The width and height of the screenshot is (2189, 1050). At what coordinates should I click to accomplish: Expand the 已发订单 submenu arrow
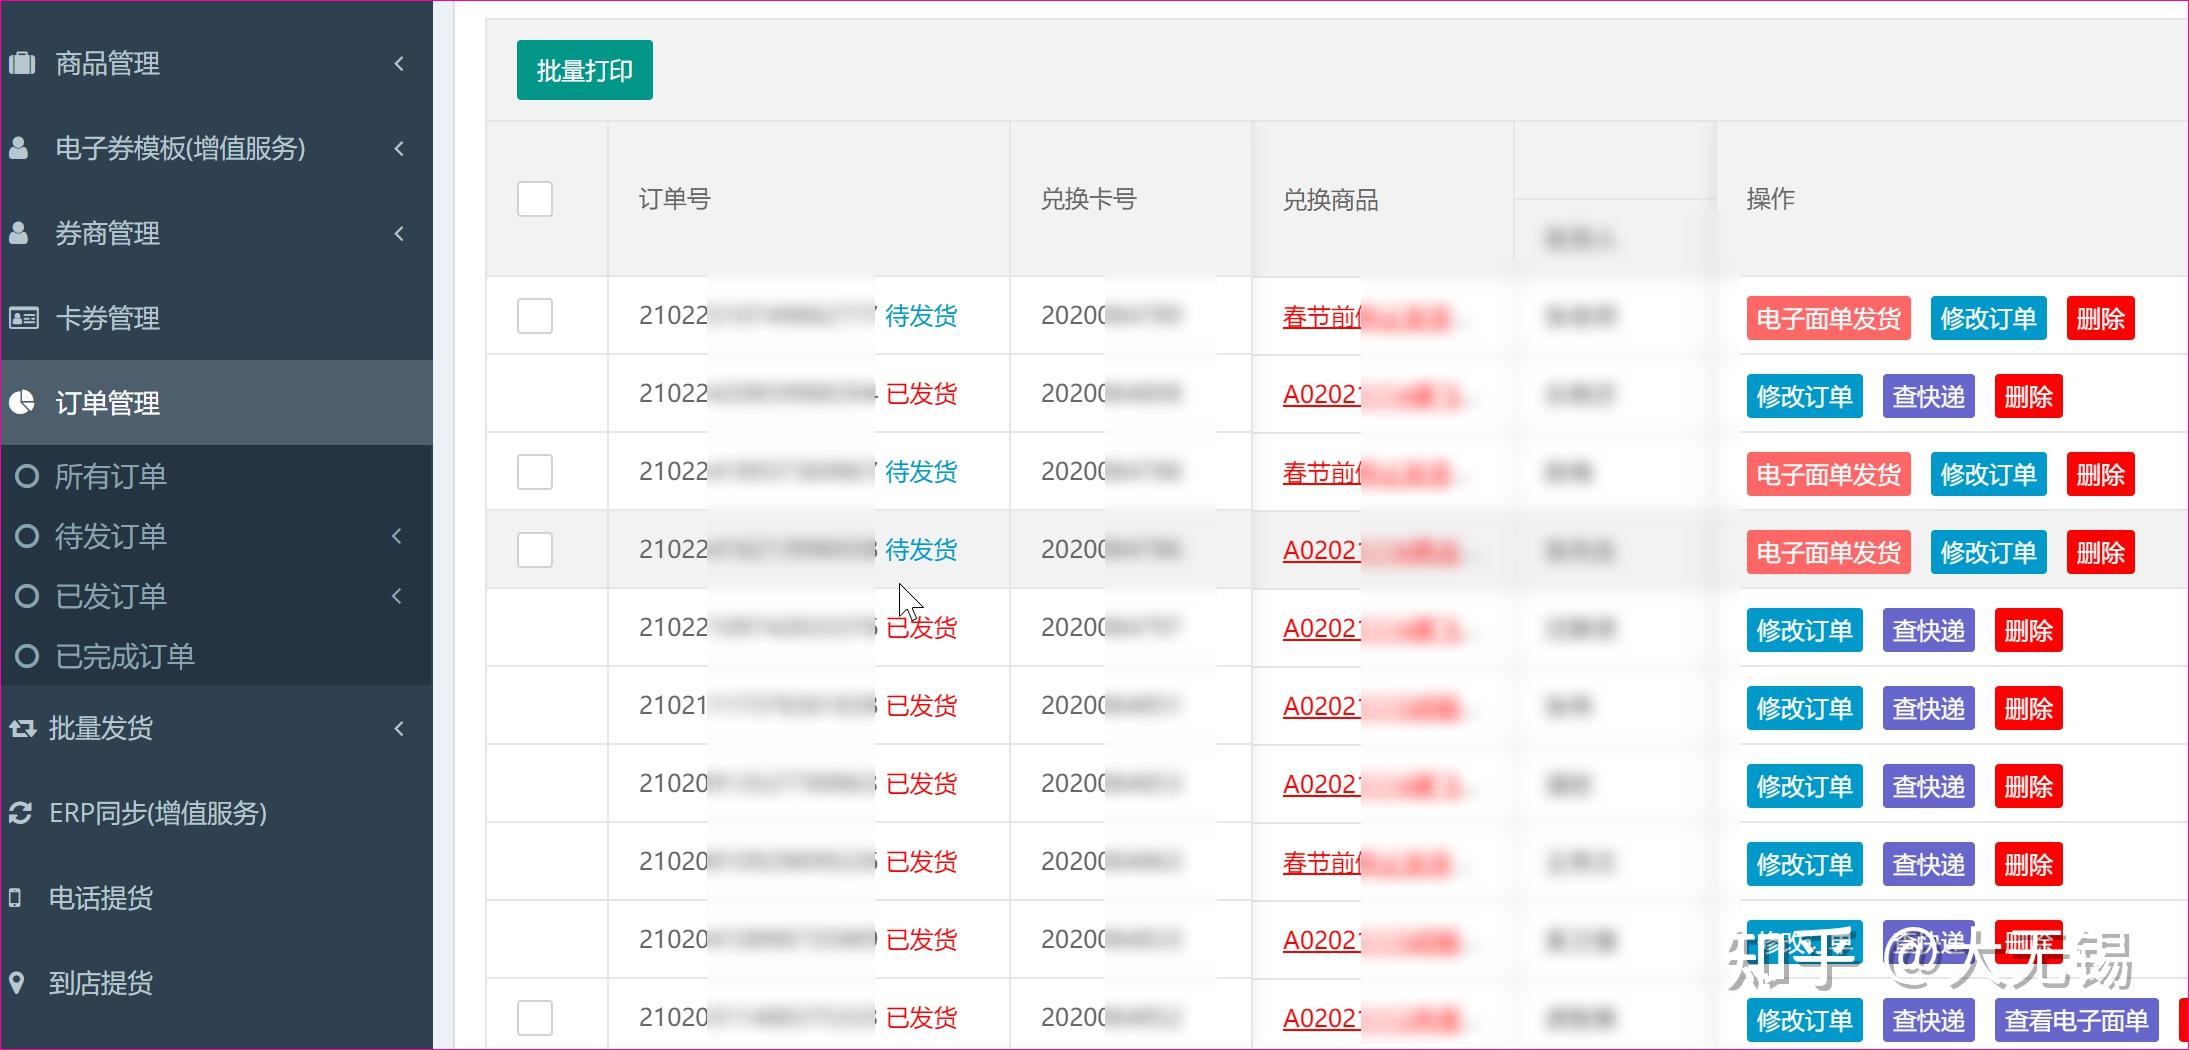click(x=397, y=596)
